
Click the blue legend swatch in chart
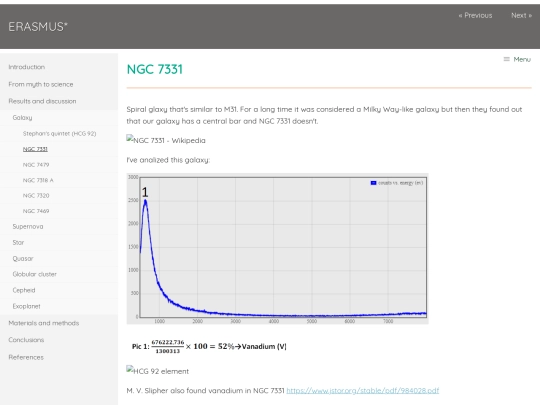[x=373, y=183]
